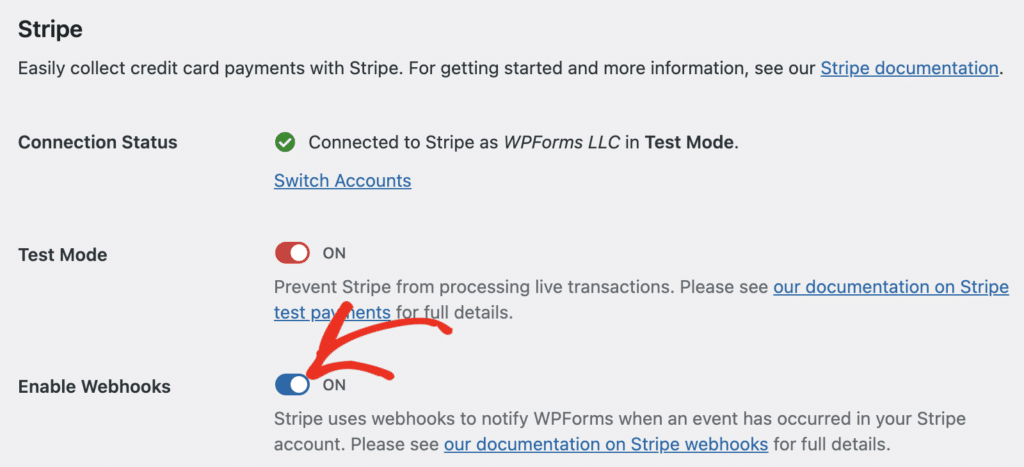Click the italic WPForms LLC account name
Image resolution: width=1024 pixels, height=467 pixels.
(x=561, y=142)
